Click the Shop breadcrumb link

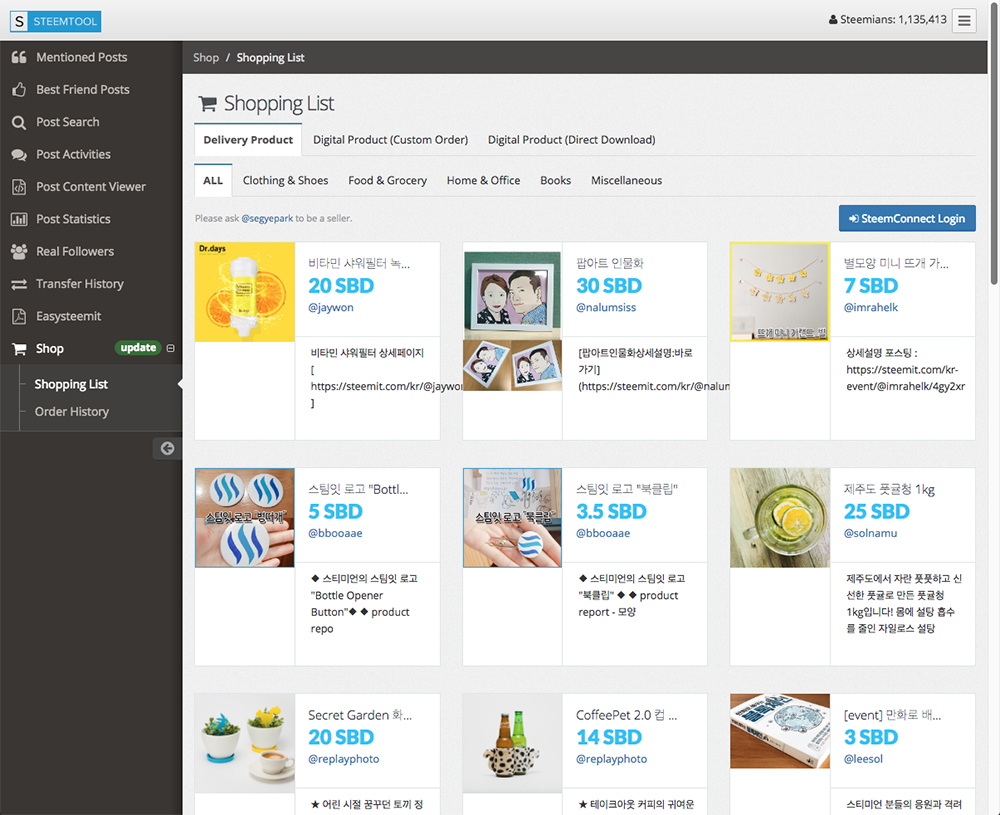coord(206,58)
